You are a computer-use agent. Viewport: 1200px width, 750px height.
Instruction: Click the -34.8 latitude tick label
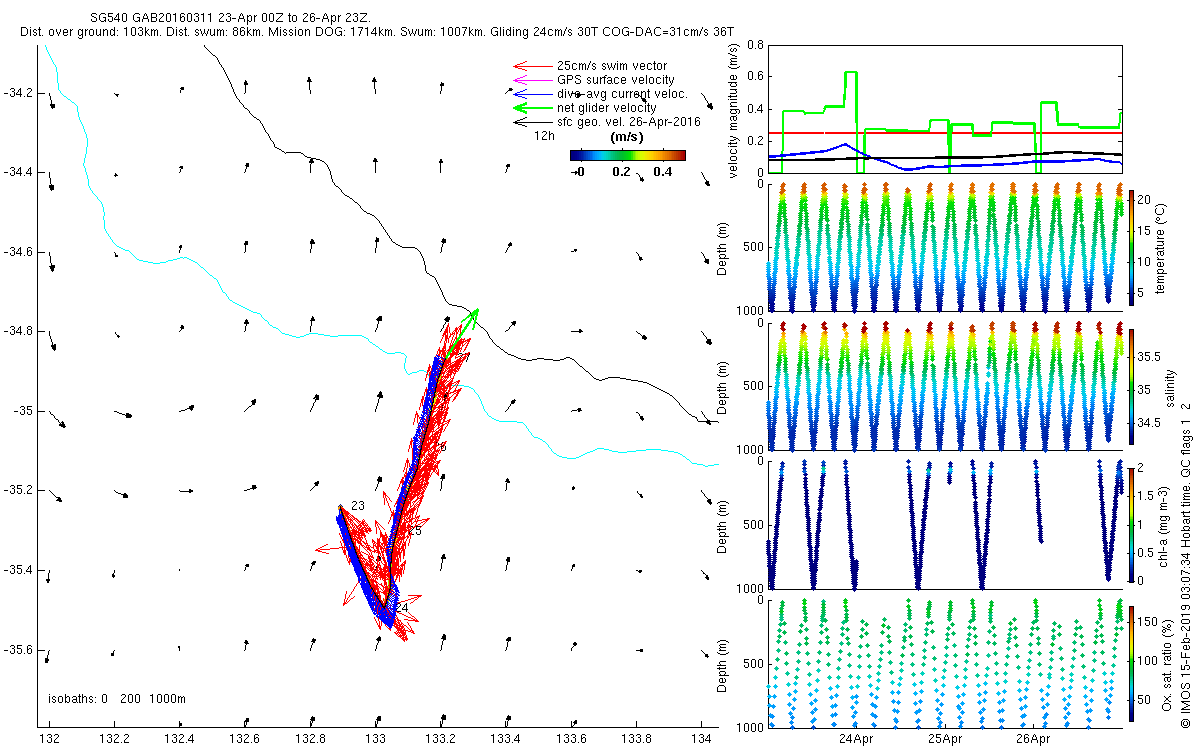click(x=19, y=331)
